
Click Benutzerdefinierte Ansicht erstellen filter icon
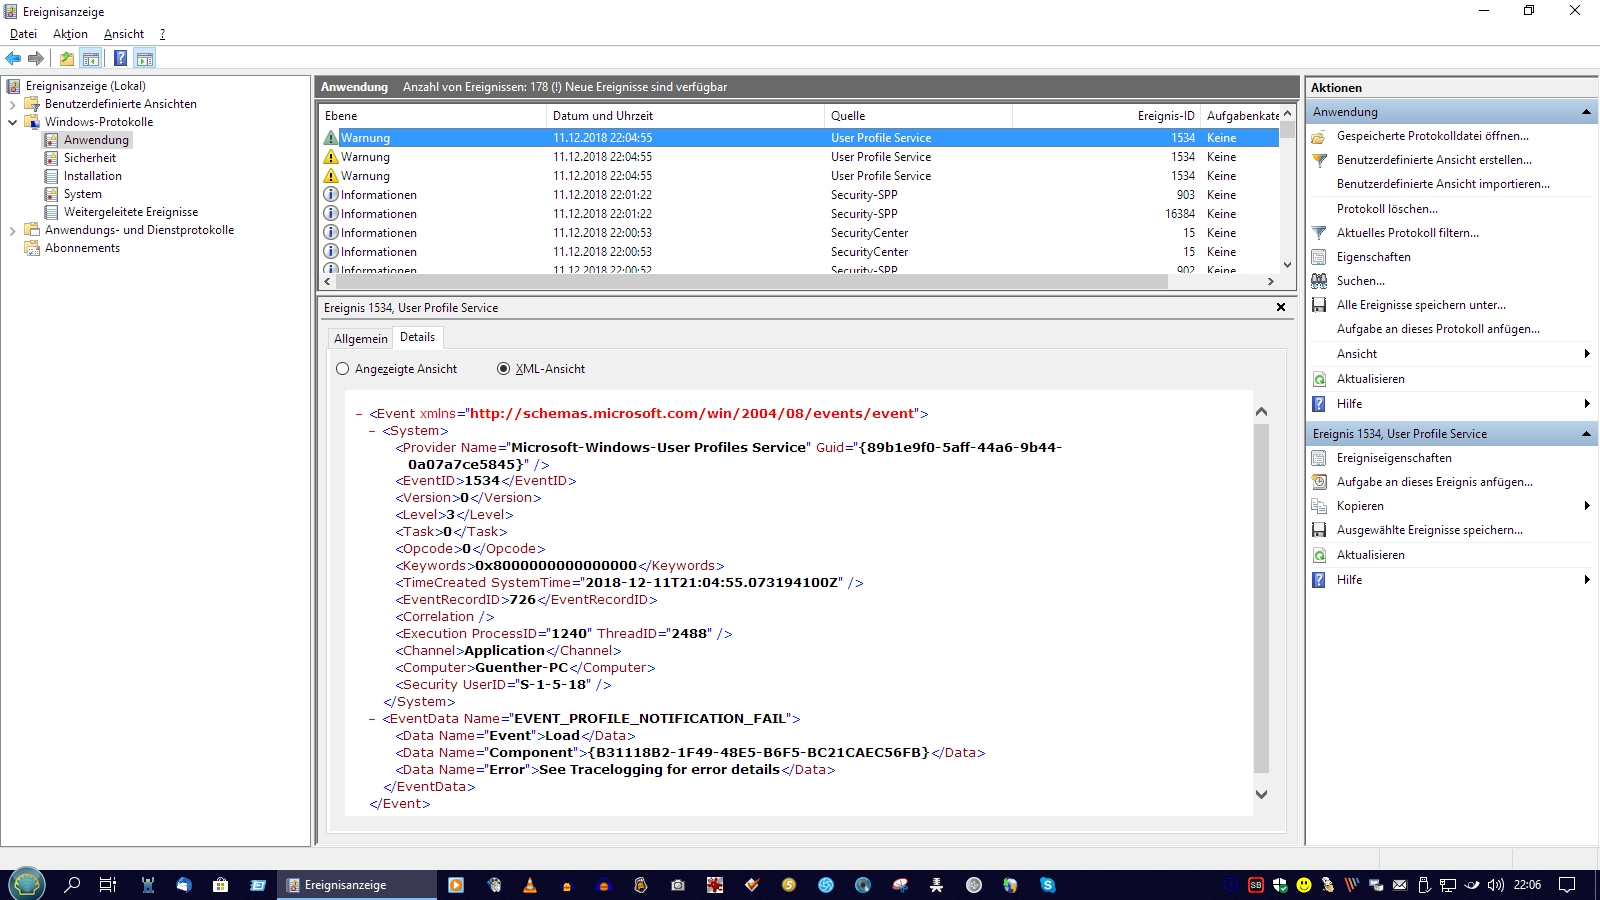(1319, 160)
